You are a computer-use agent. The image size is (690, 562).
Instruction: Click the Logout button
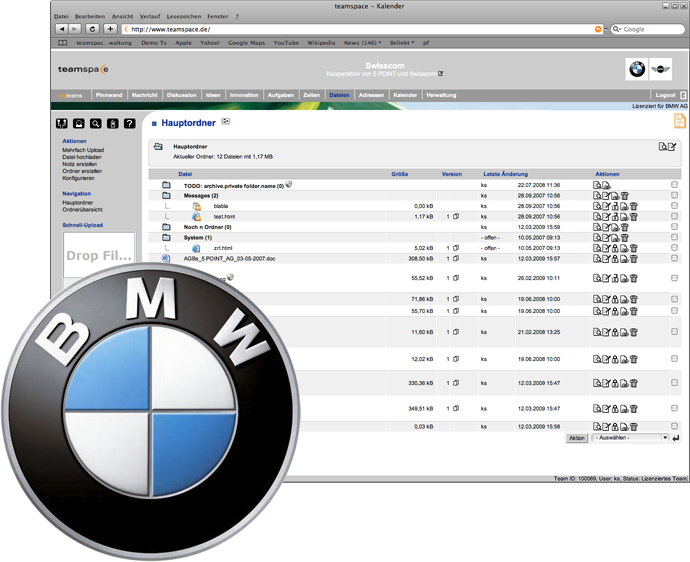click(x=665, y=95)
